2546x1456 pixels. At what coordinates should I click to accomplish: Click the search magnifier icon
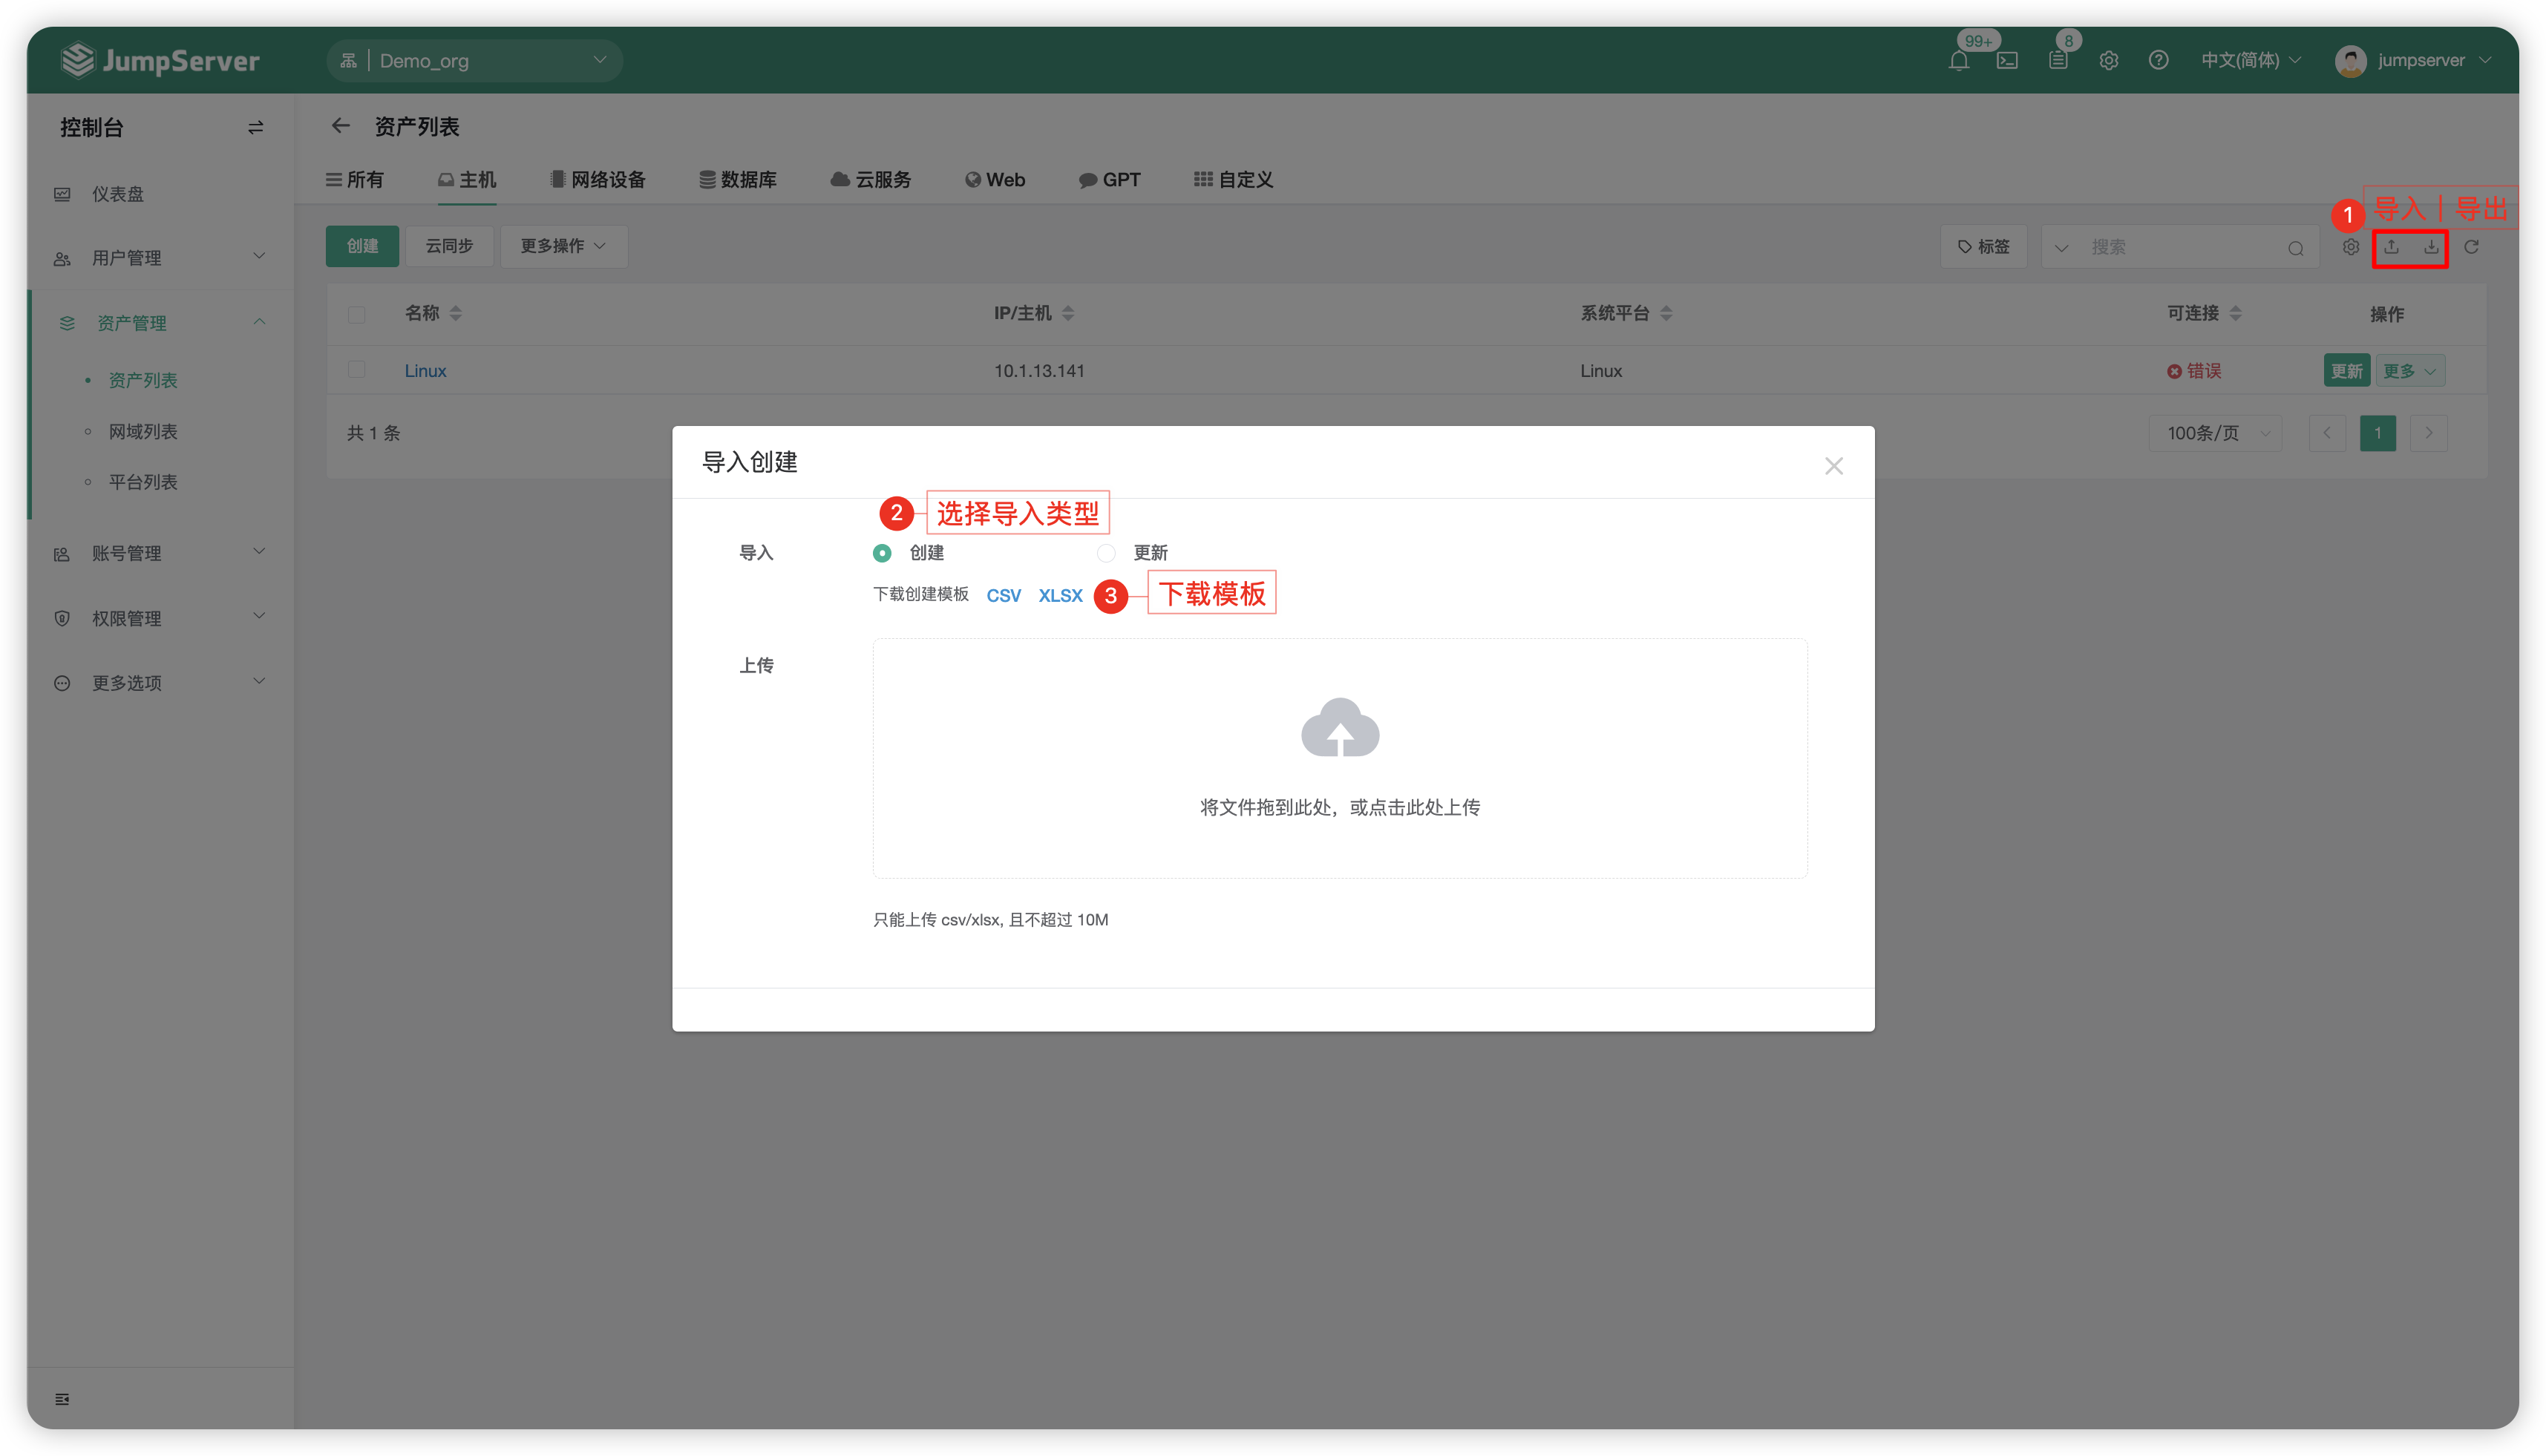2296,248
